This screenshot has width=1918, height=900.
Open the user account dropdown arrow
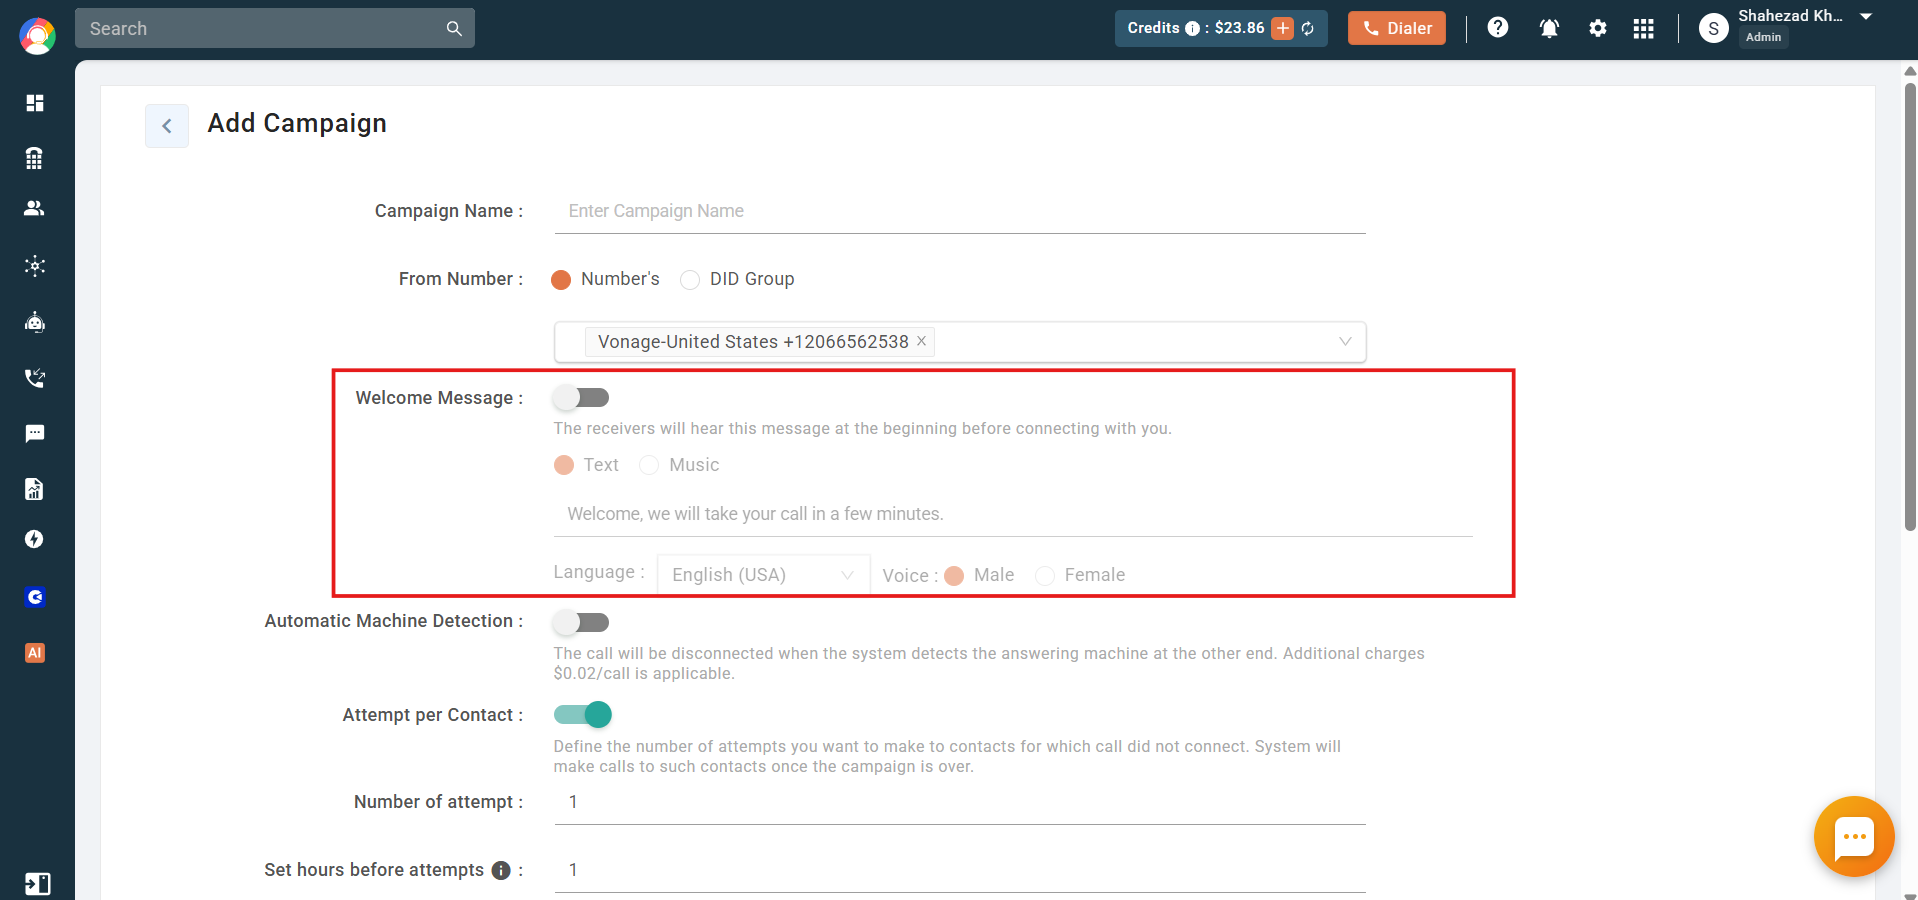point(1866,17)
